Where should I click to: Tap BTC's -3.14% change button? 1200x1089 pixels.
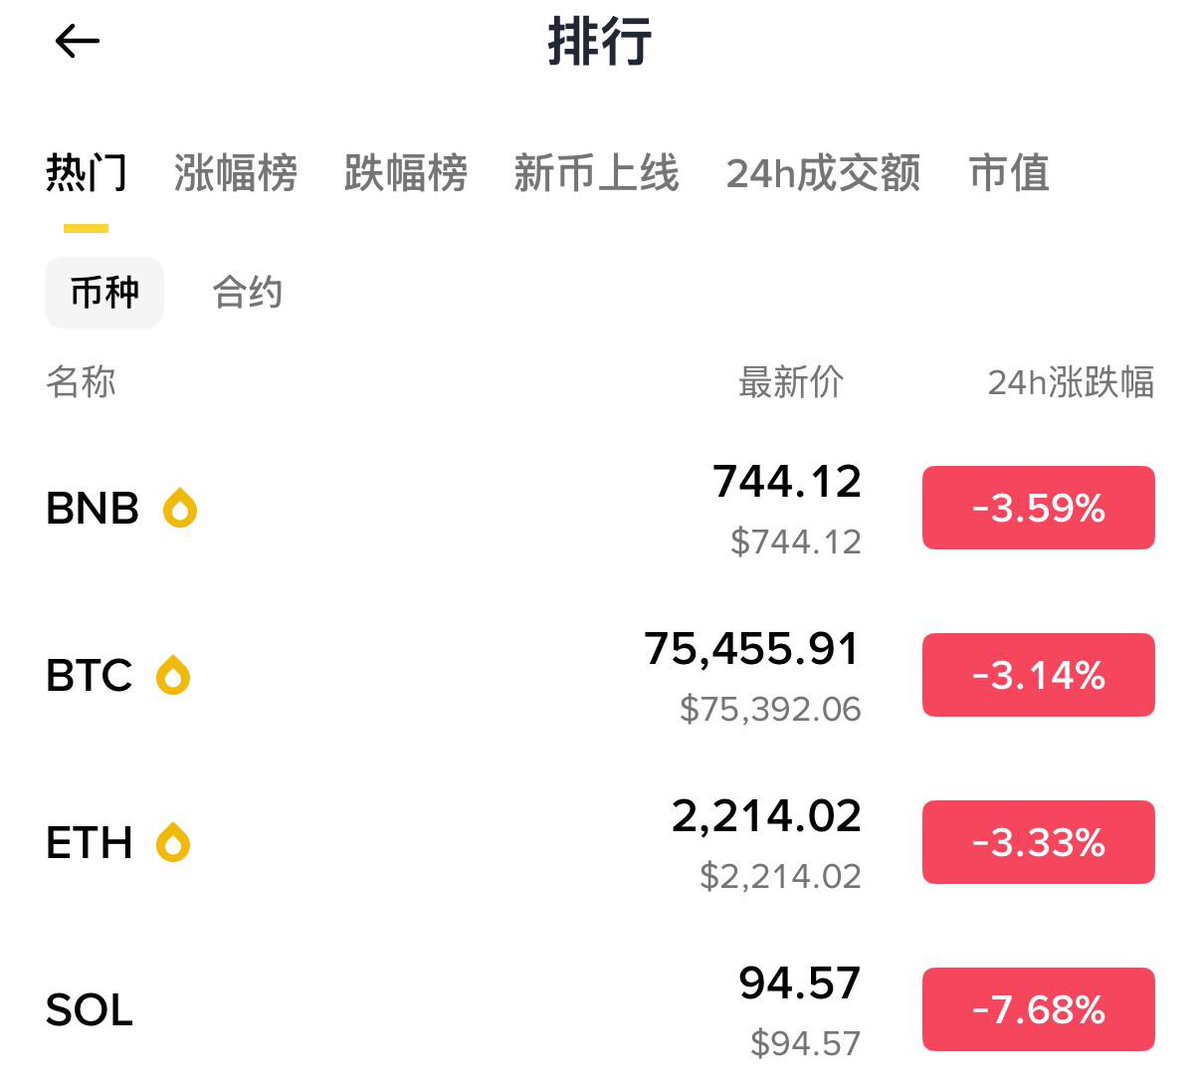[1038, 675]
